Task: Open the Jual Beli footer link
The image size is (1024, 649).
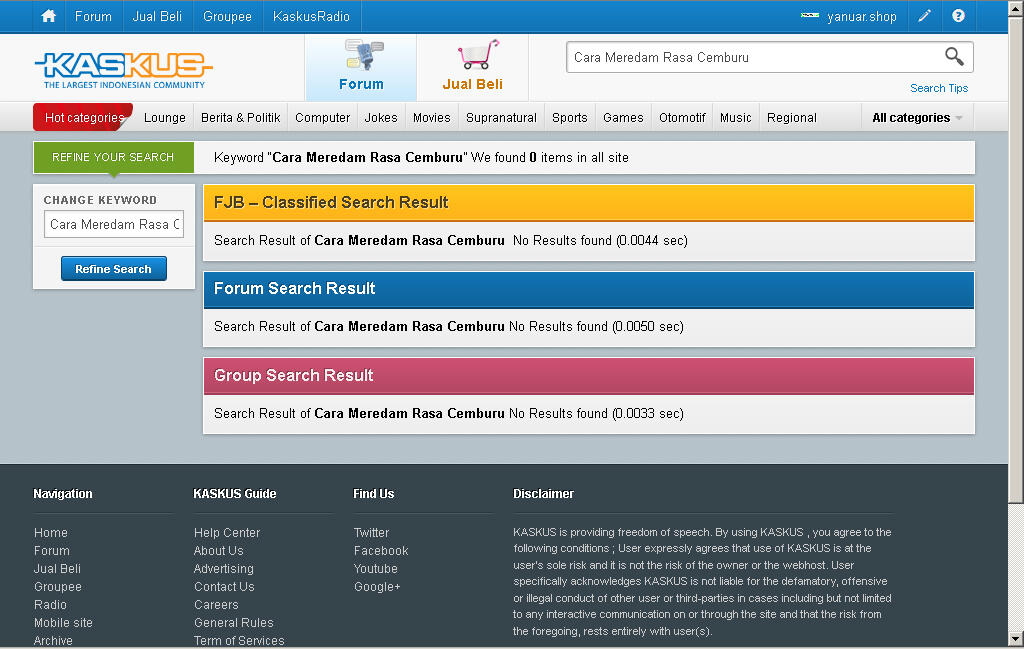Action: [57, 569]
